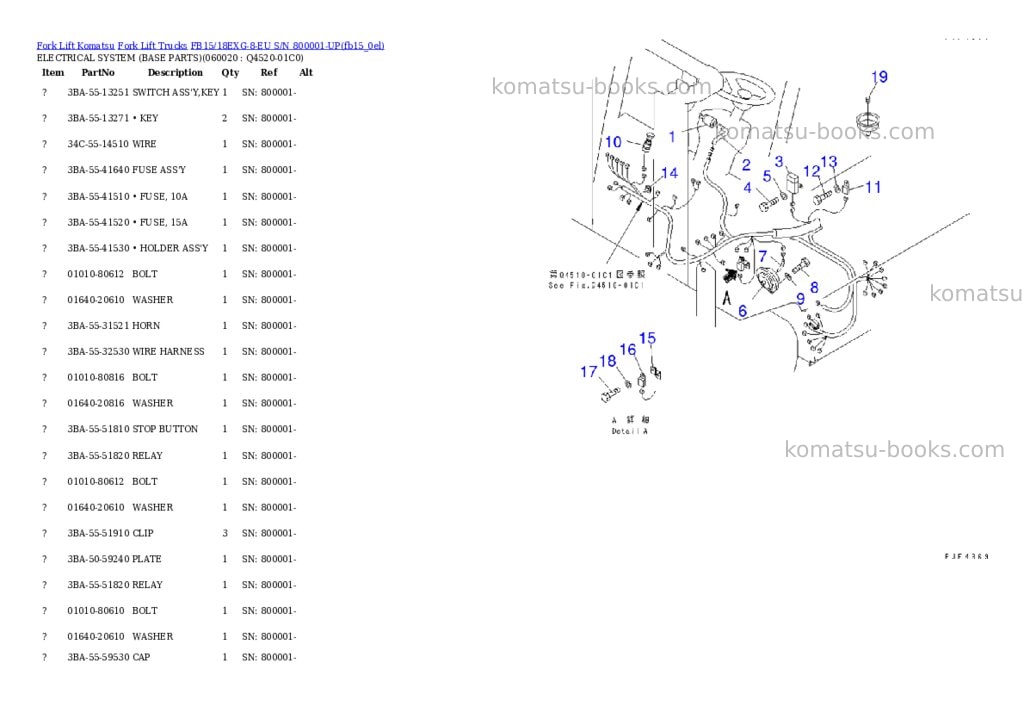Viewport: 1024px width, 725px height.
Task: Click the HORN description
Action: coord(146,325)
